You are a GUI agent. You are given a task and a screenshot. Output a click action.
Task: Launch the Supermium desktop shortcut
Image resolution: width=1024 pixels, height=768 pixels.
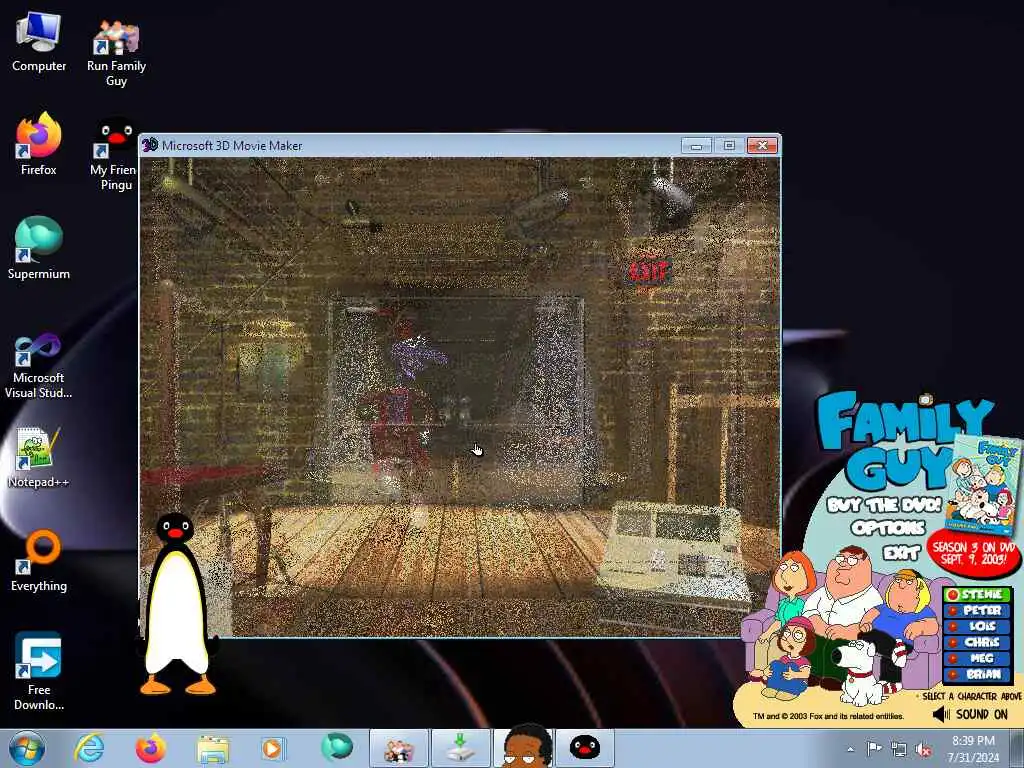[x=39, y=248]
